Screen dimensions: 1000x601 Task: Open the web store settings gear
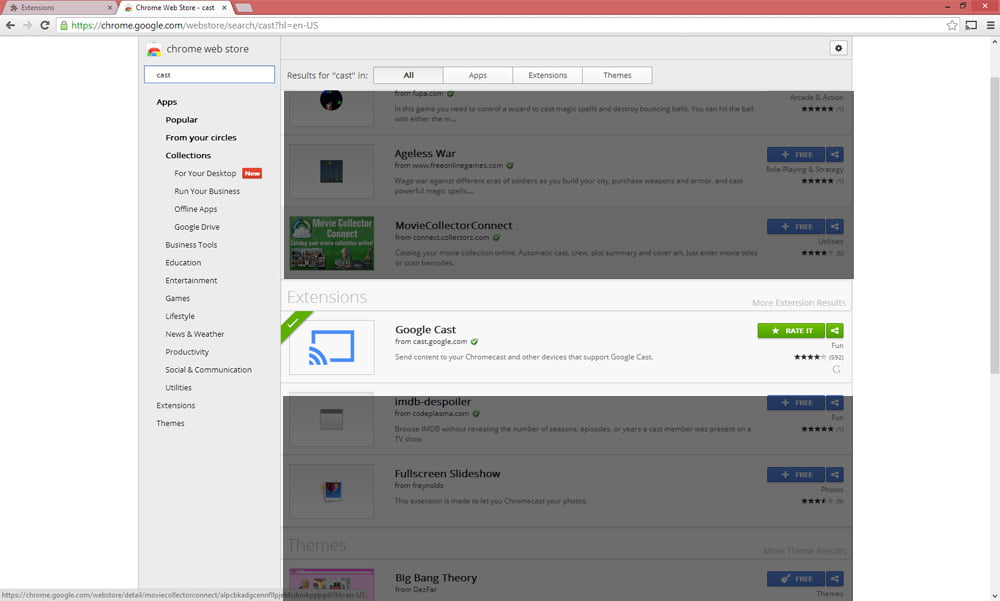(x=838, y=48)
